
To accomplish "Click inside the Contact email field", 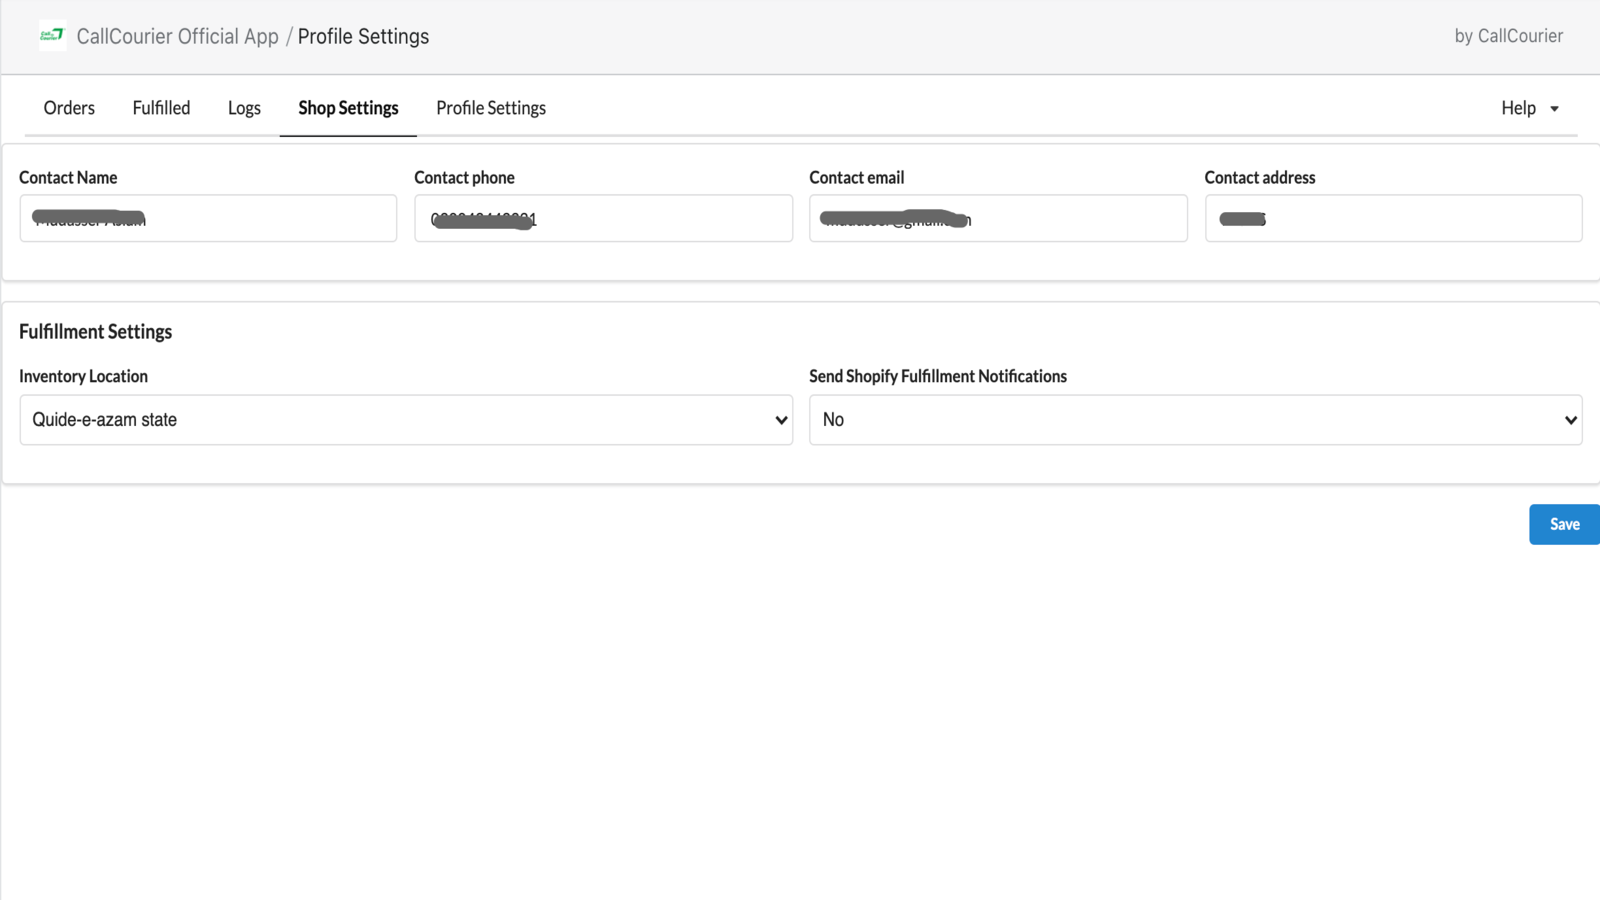I will point(997,218).
